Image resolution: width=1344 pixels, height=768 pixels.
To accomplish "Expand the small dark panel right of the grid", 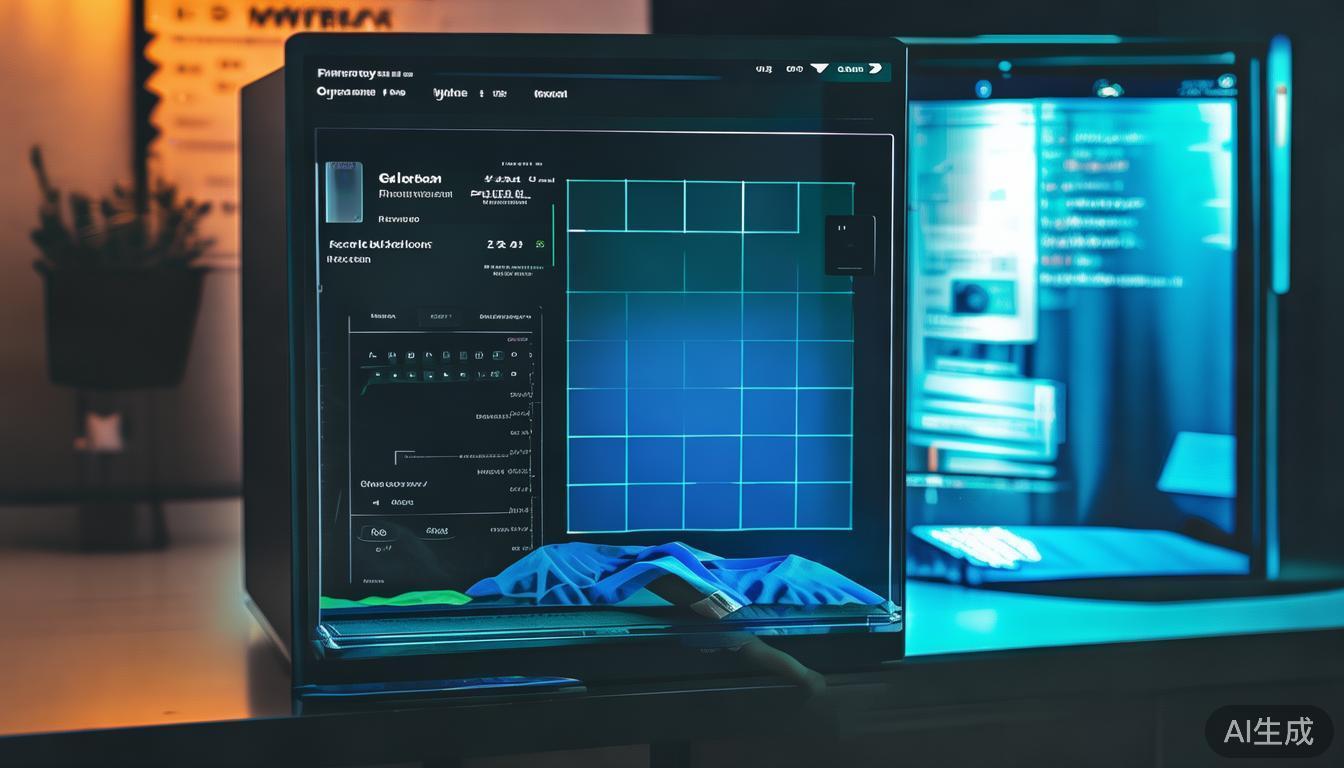I will point(849,244).
